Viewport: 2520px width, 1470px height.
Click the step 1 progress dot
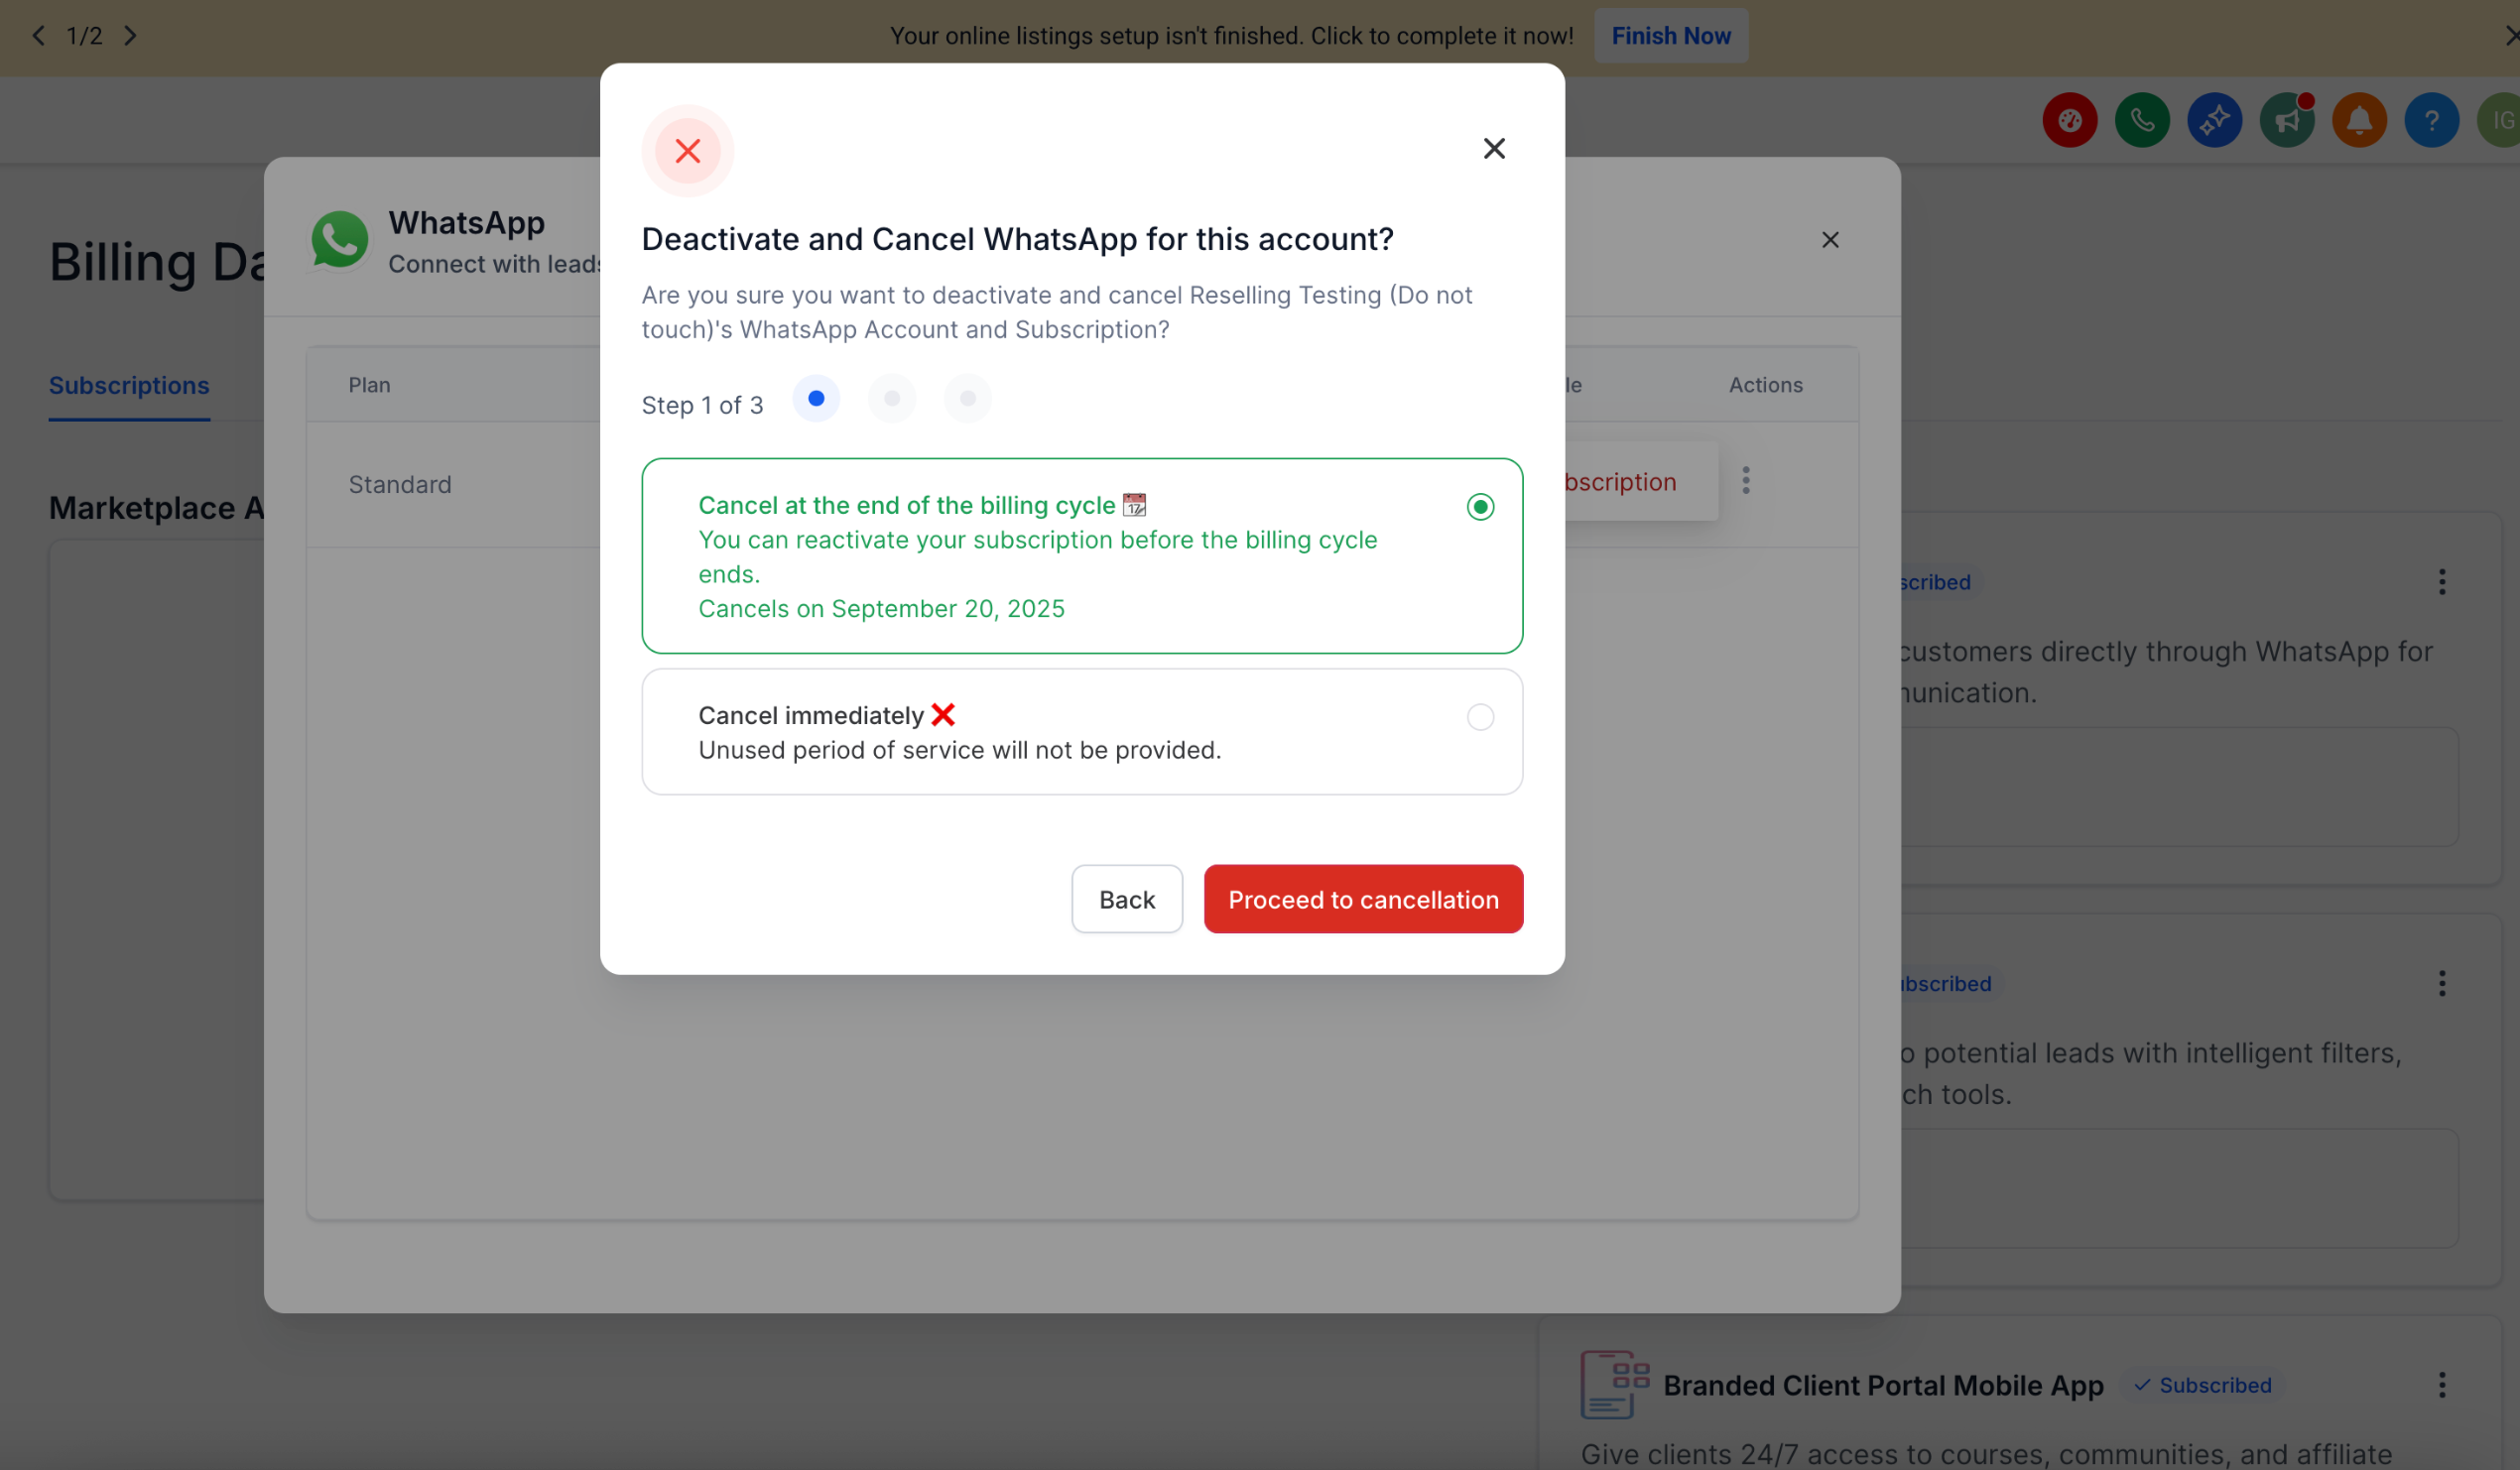click(x=816, y=398)
